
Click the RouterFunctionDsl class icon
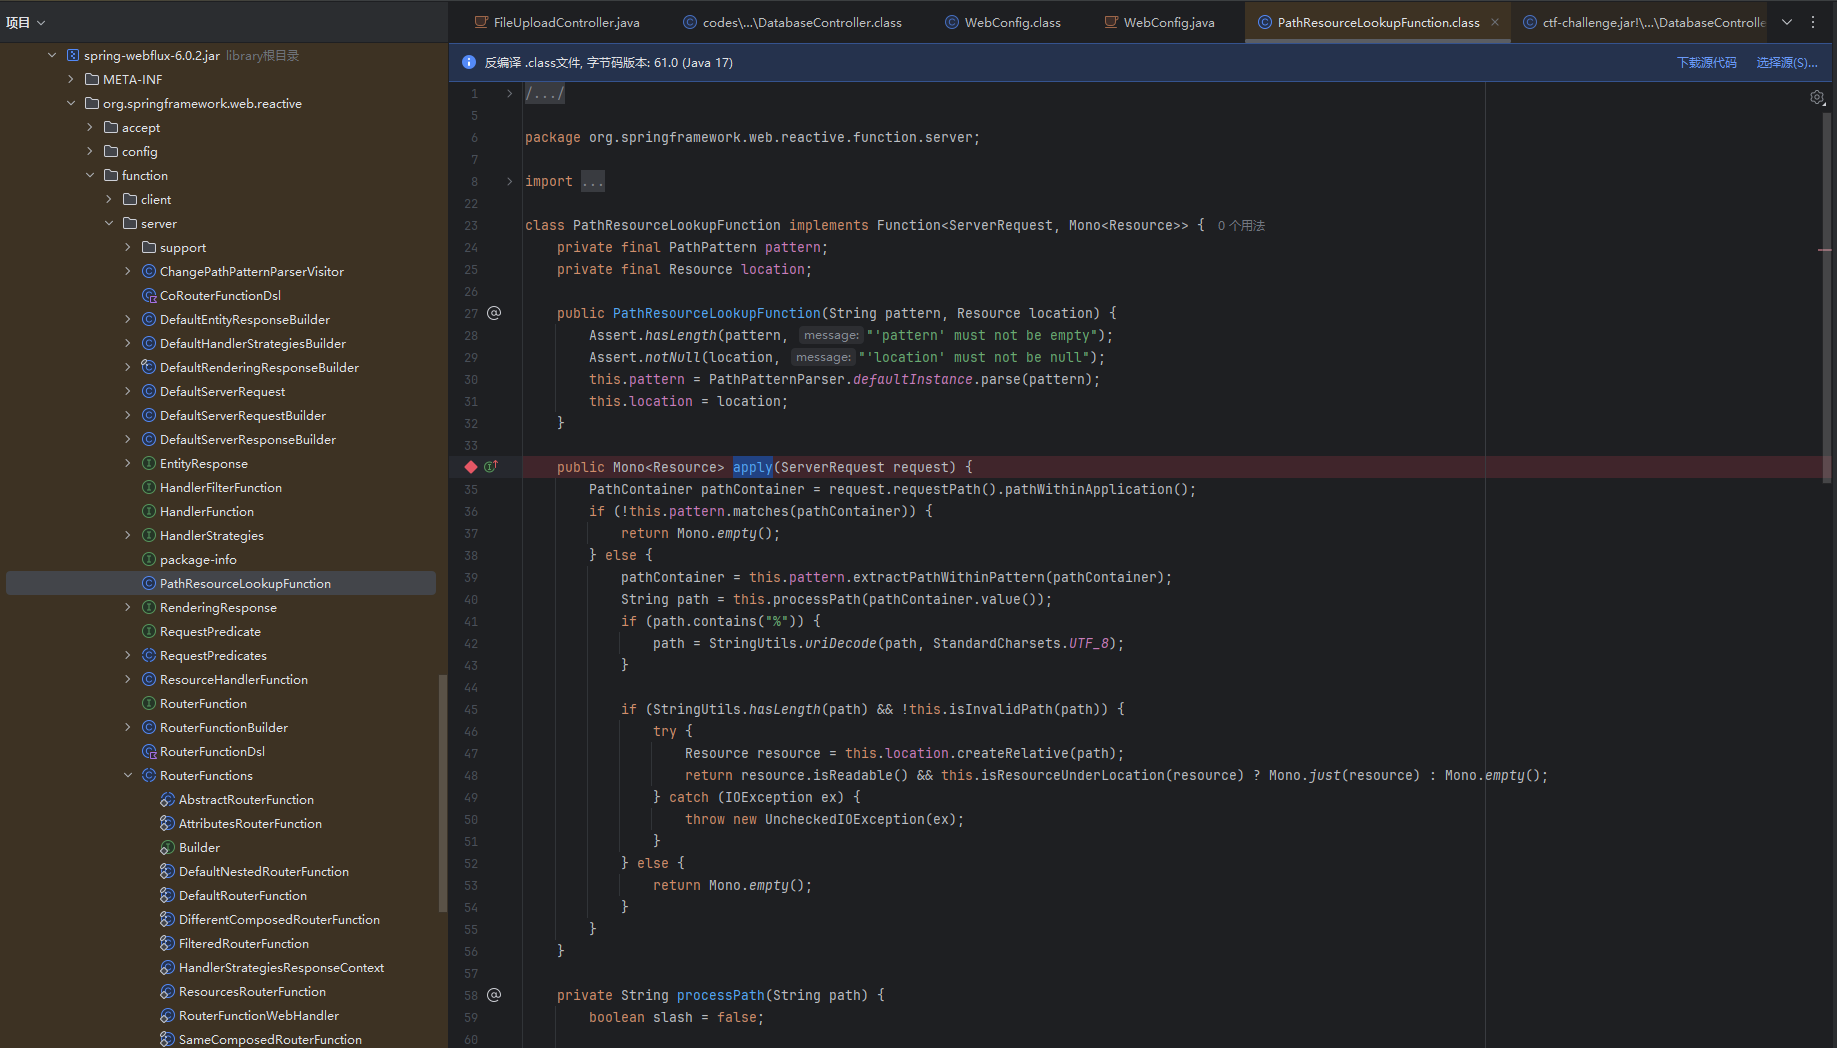coord(149,751)
